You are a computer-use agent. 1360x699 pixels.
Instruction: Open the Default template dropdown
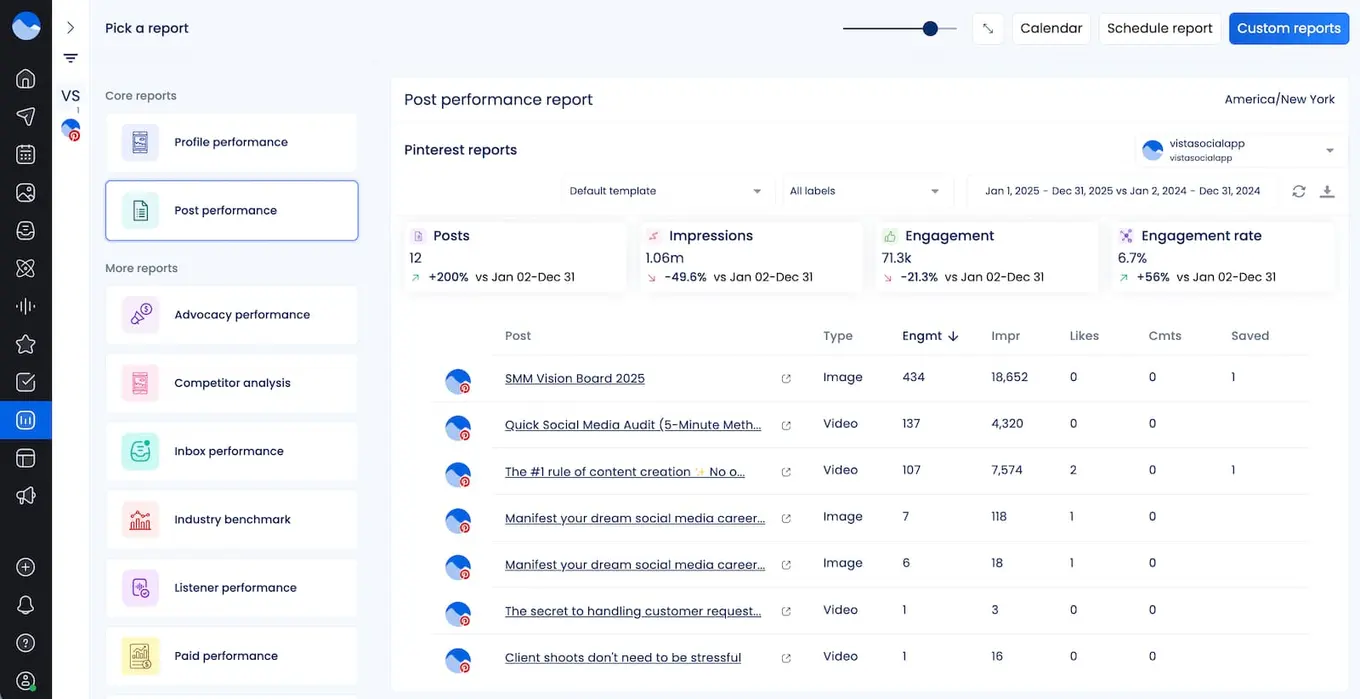click(x=665, y=191)
